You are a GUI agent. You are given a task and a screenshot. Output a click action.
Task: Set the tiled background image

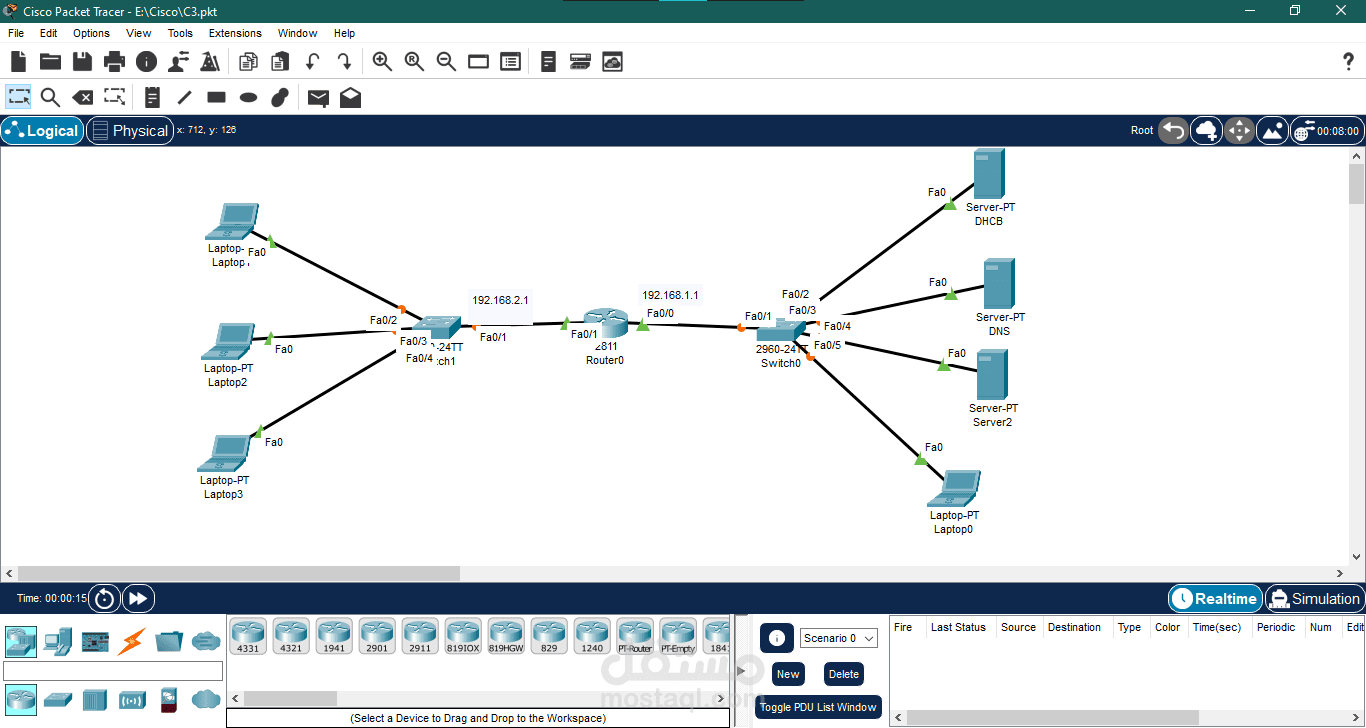point(1272,130)
